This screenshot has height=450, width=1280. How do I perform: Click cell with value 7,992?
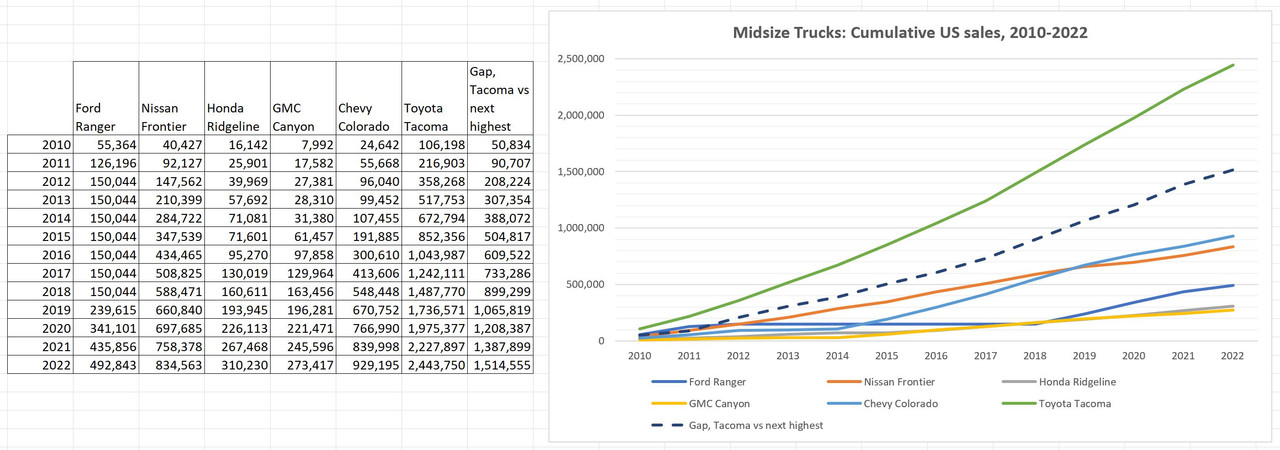302,145
